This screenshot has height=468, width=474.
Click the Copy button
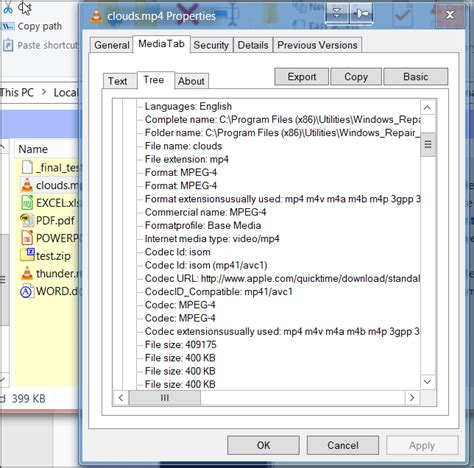coord(356,77)
